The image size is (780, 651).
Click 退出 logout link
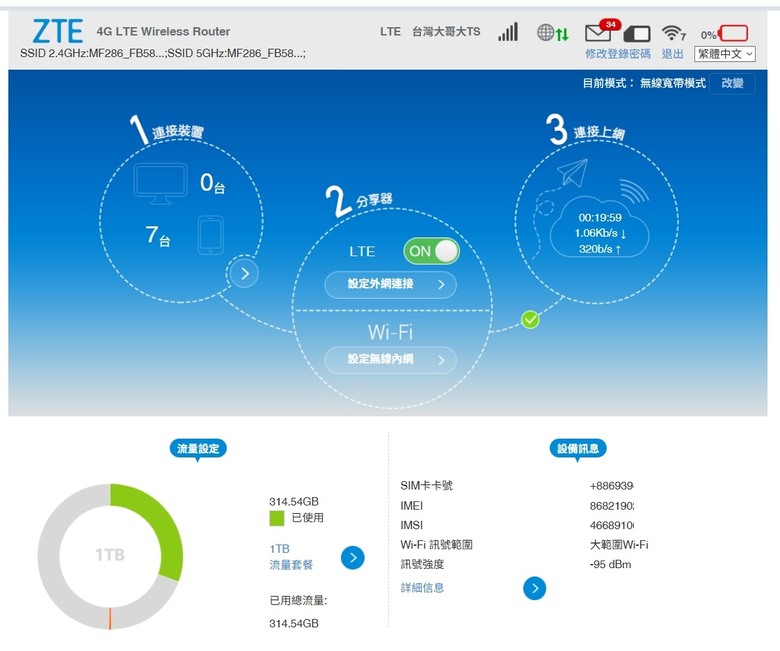pos(673,54)
